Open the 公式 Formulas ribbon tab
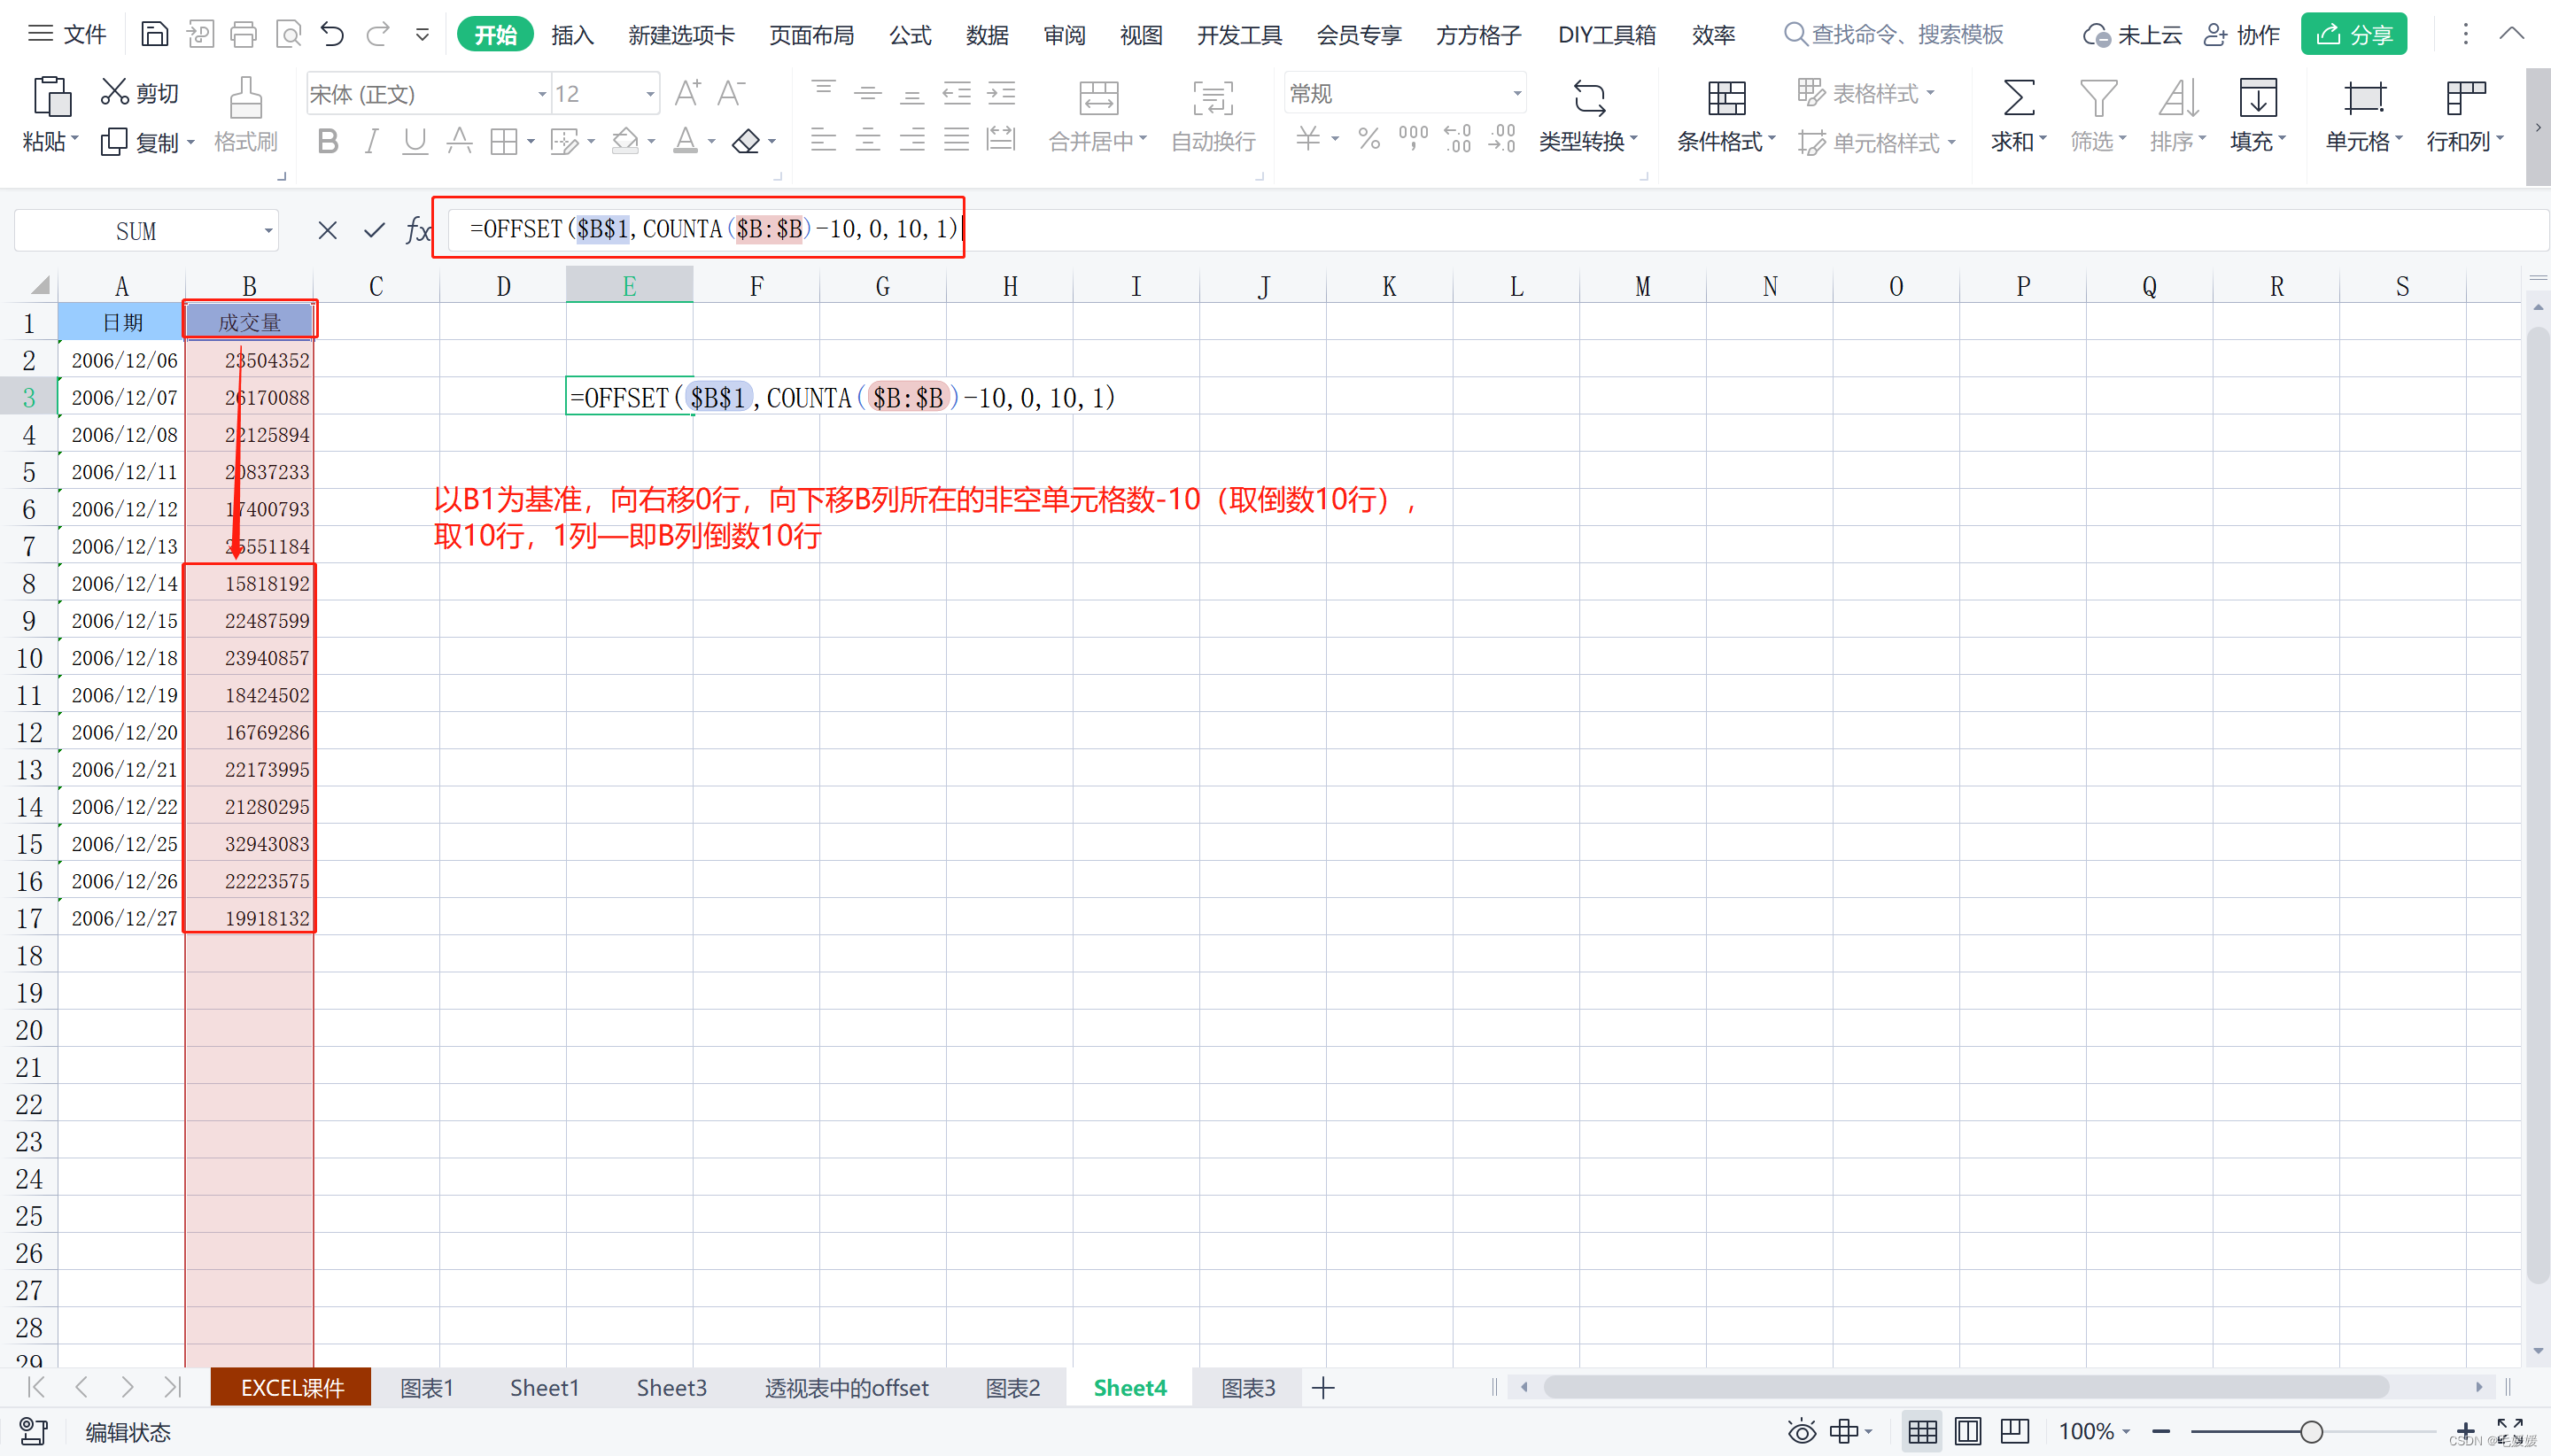The height and width of the screenshot is (1456, 2551). pos(910,35)
